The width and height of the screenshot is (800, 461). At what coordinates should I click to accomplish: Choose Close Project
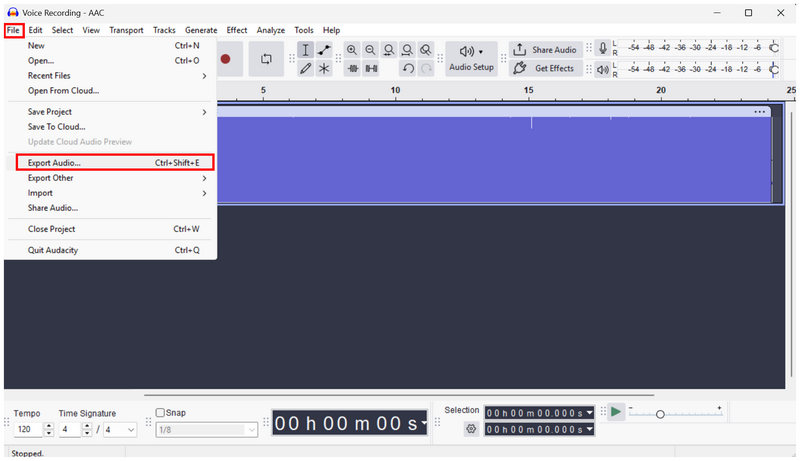pos(110,229)
